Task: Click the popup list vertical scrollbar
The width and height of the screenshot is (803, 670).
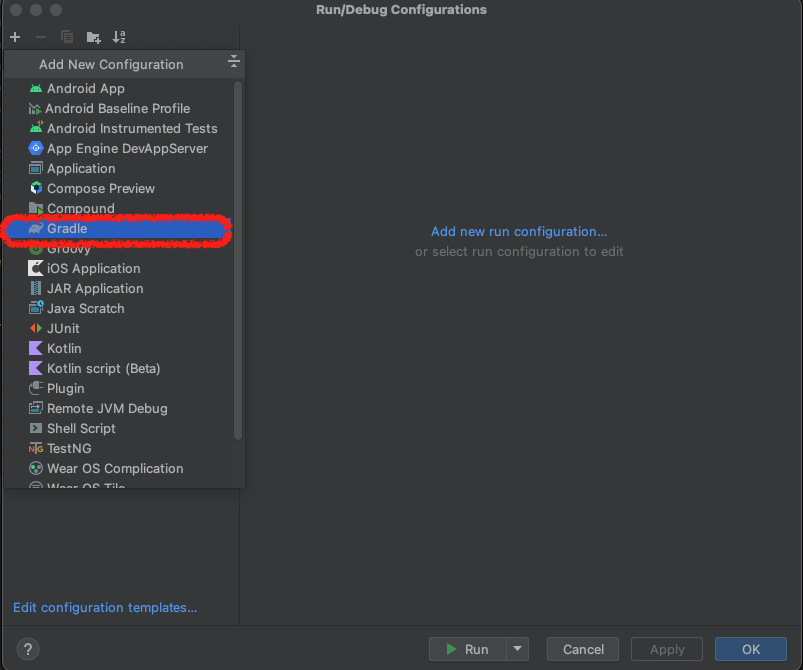Action: 238,260
